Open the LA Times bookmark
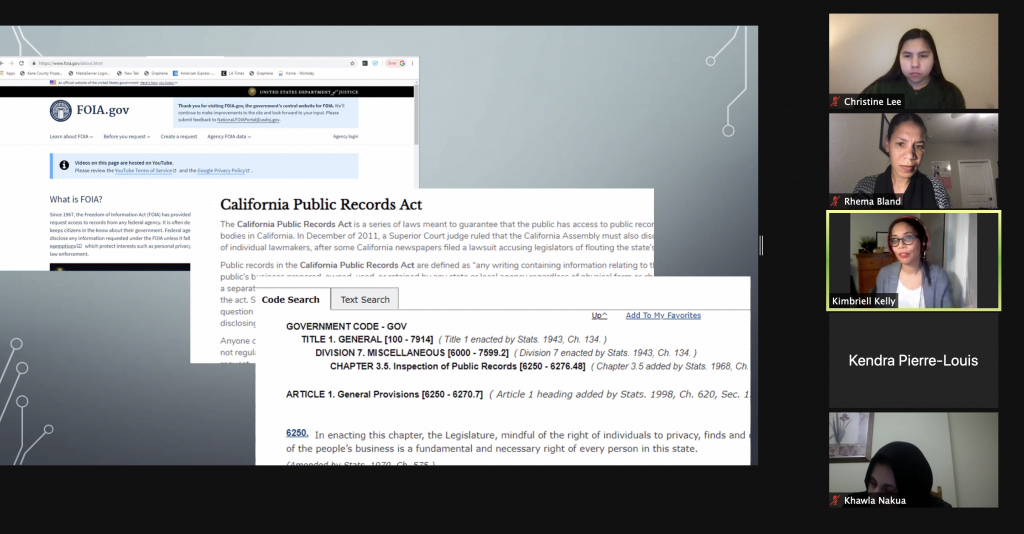Viewport: 1024px width, 534px height. coord(232,73)
